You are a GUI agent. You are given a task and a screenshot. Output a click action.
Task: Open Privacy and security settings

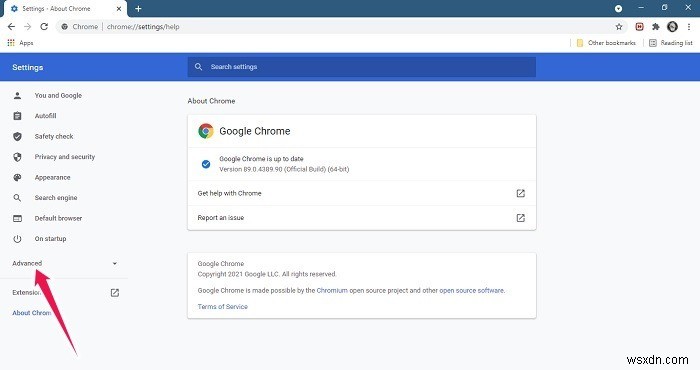tap(65, 157)
